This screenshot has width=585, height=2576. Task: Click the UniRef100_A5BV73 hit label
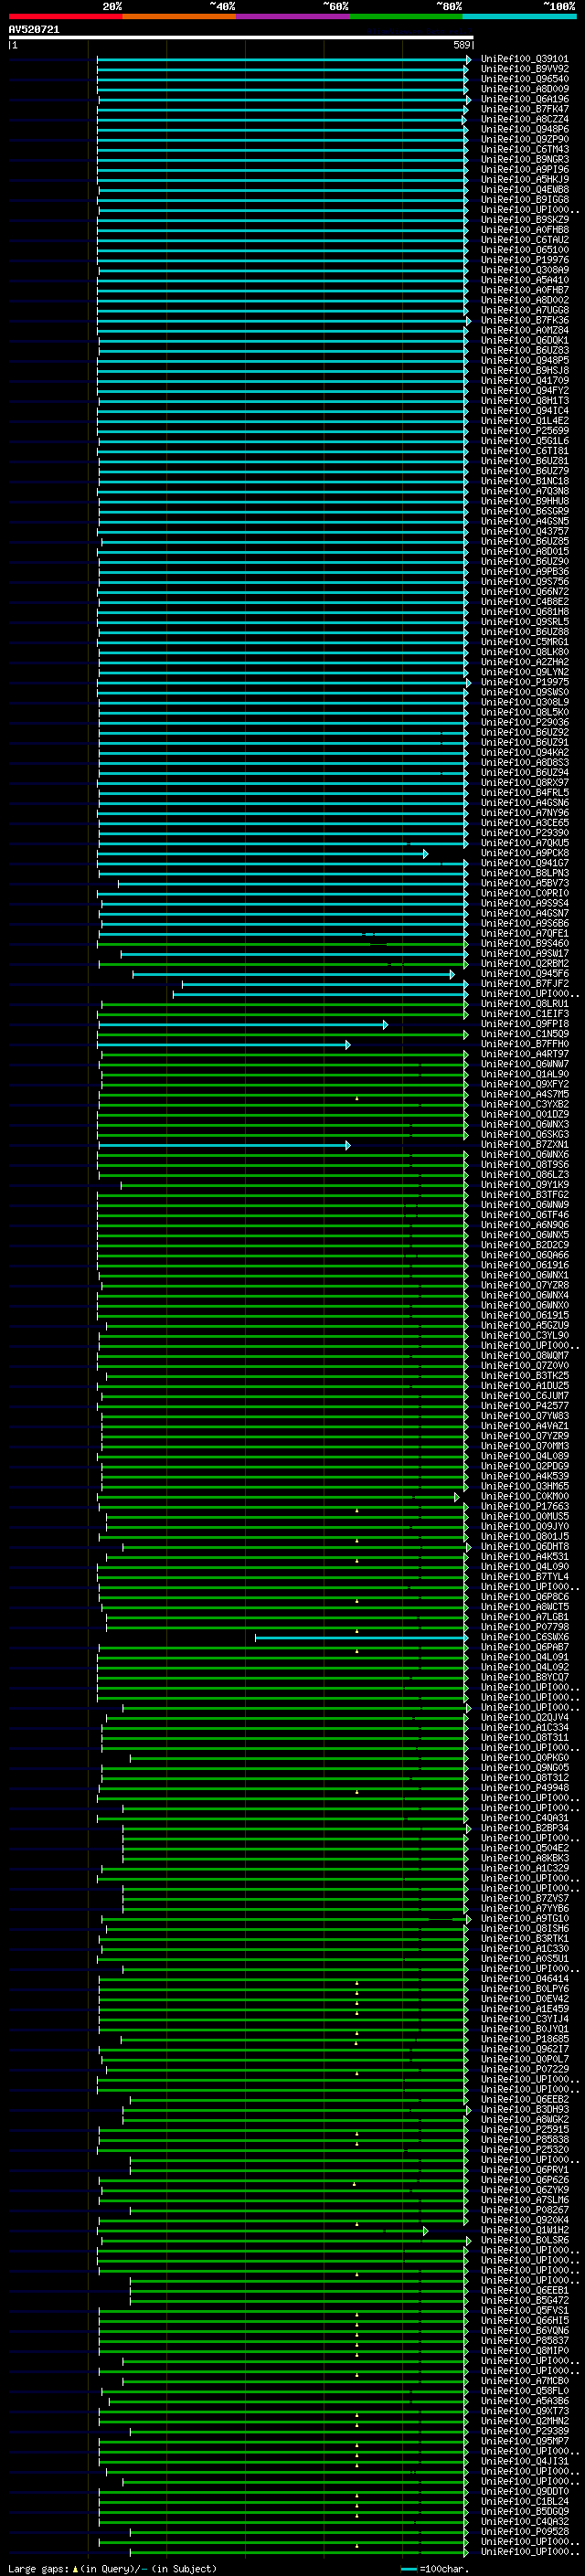[x=525, y=884]
